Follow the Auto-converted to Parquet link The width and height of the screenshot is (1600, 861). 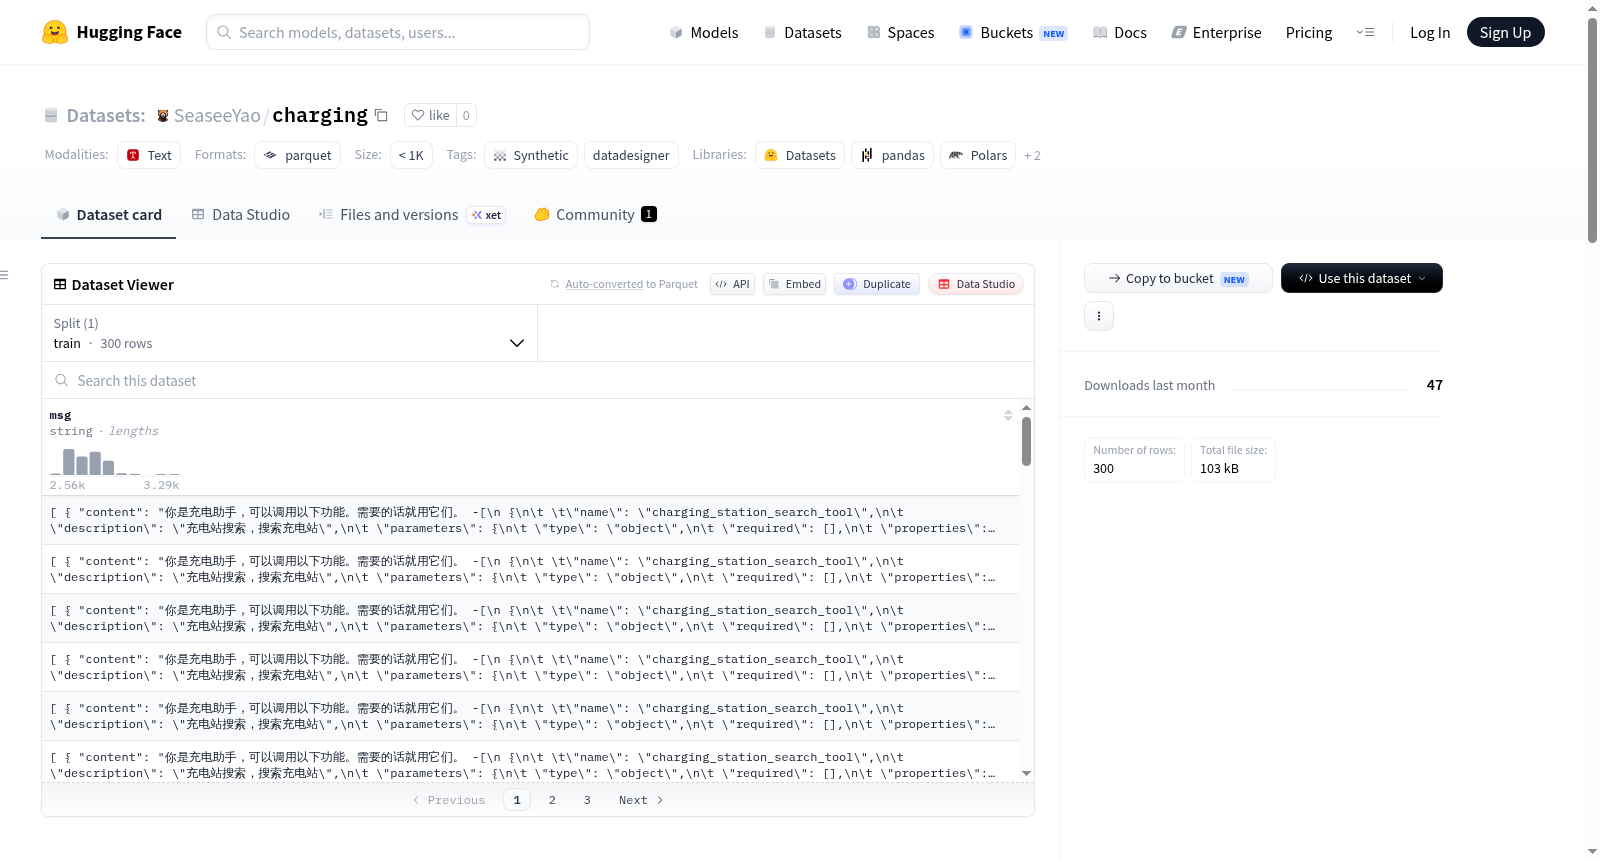(604, 284)
